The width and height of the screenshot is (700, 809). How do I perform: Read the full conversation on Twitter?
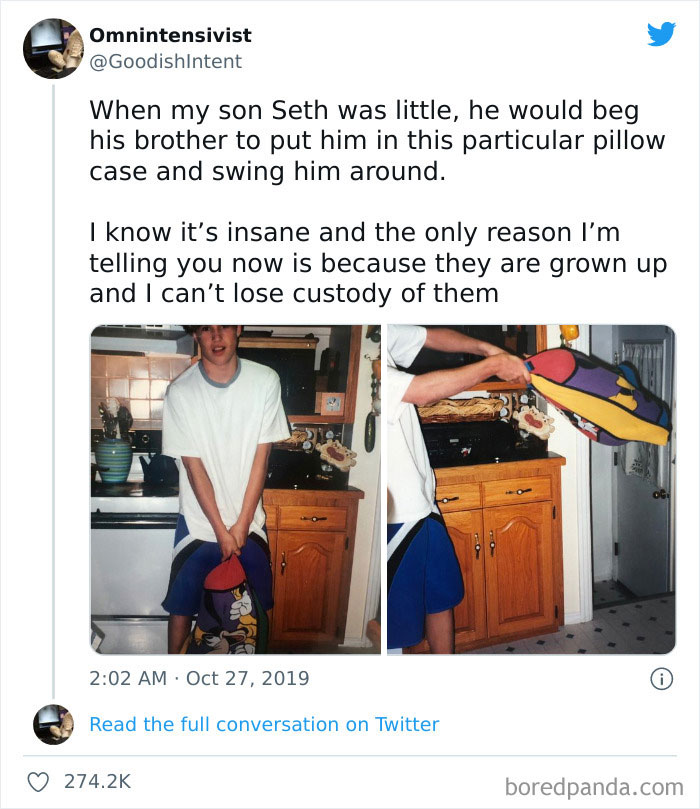pos(264,724)
